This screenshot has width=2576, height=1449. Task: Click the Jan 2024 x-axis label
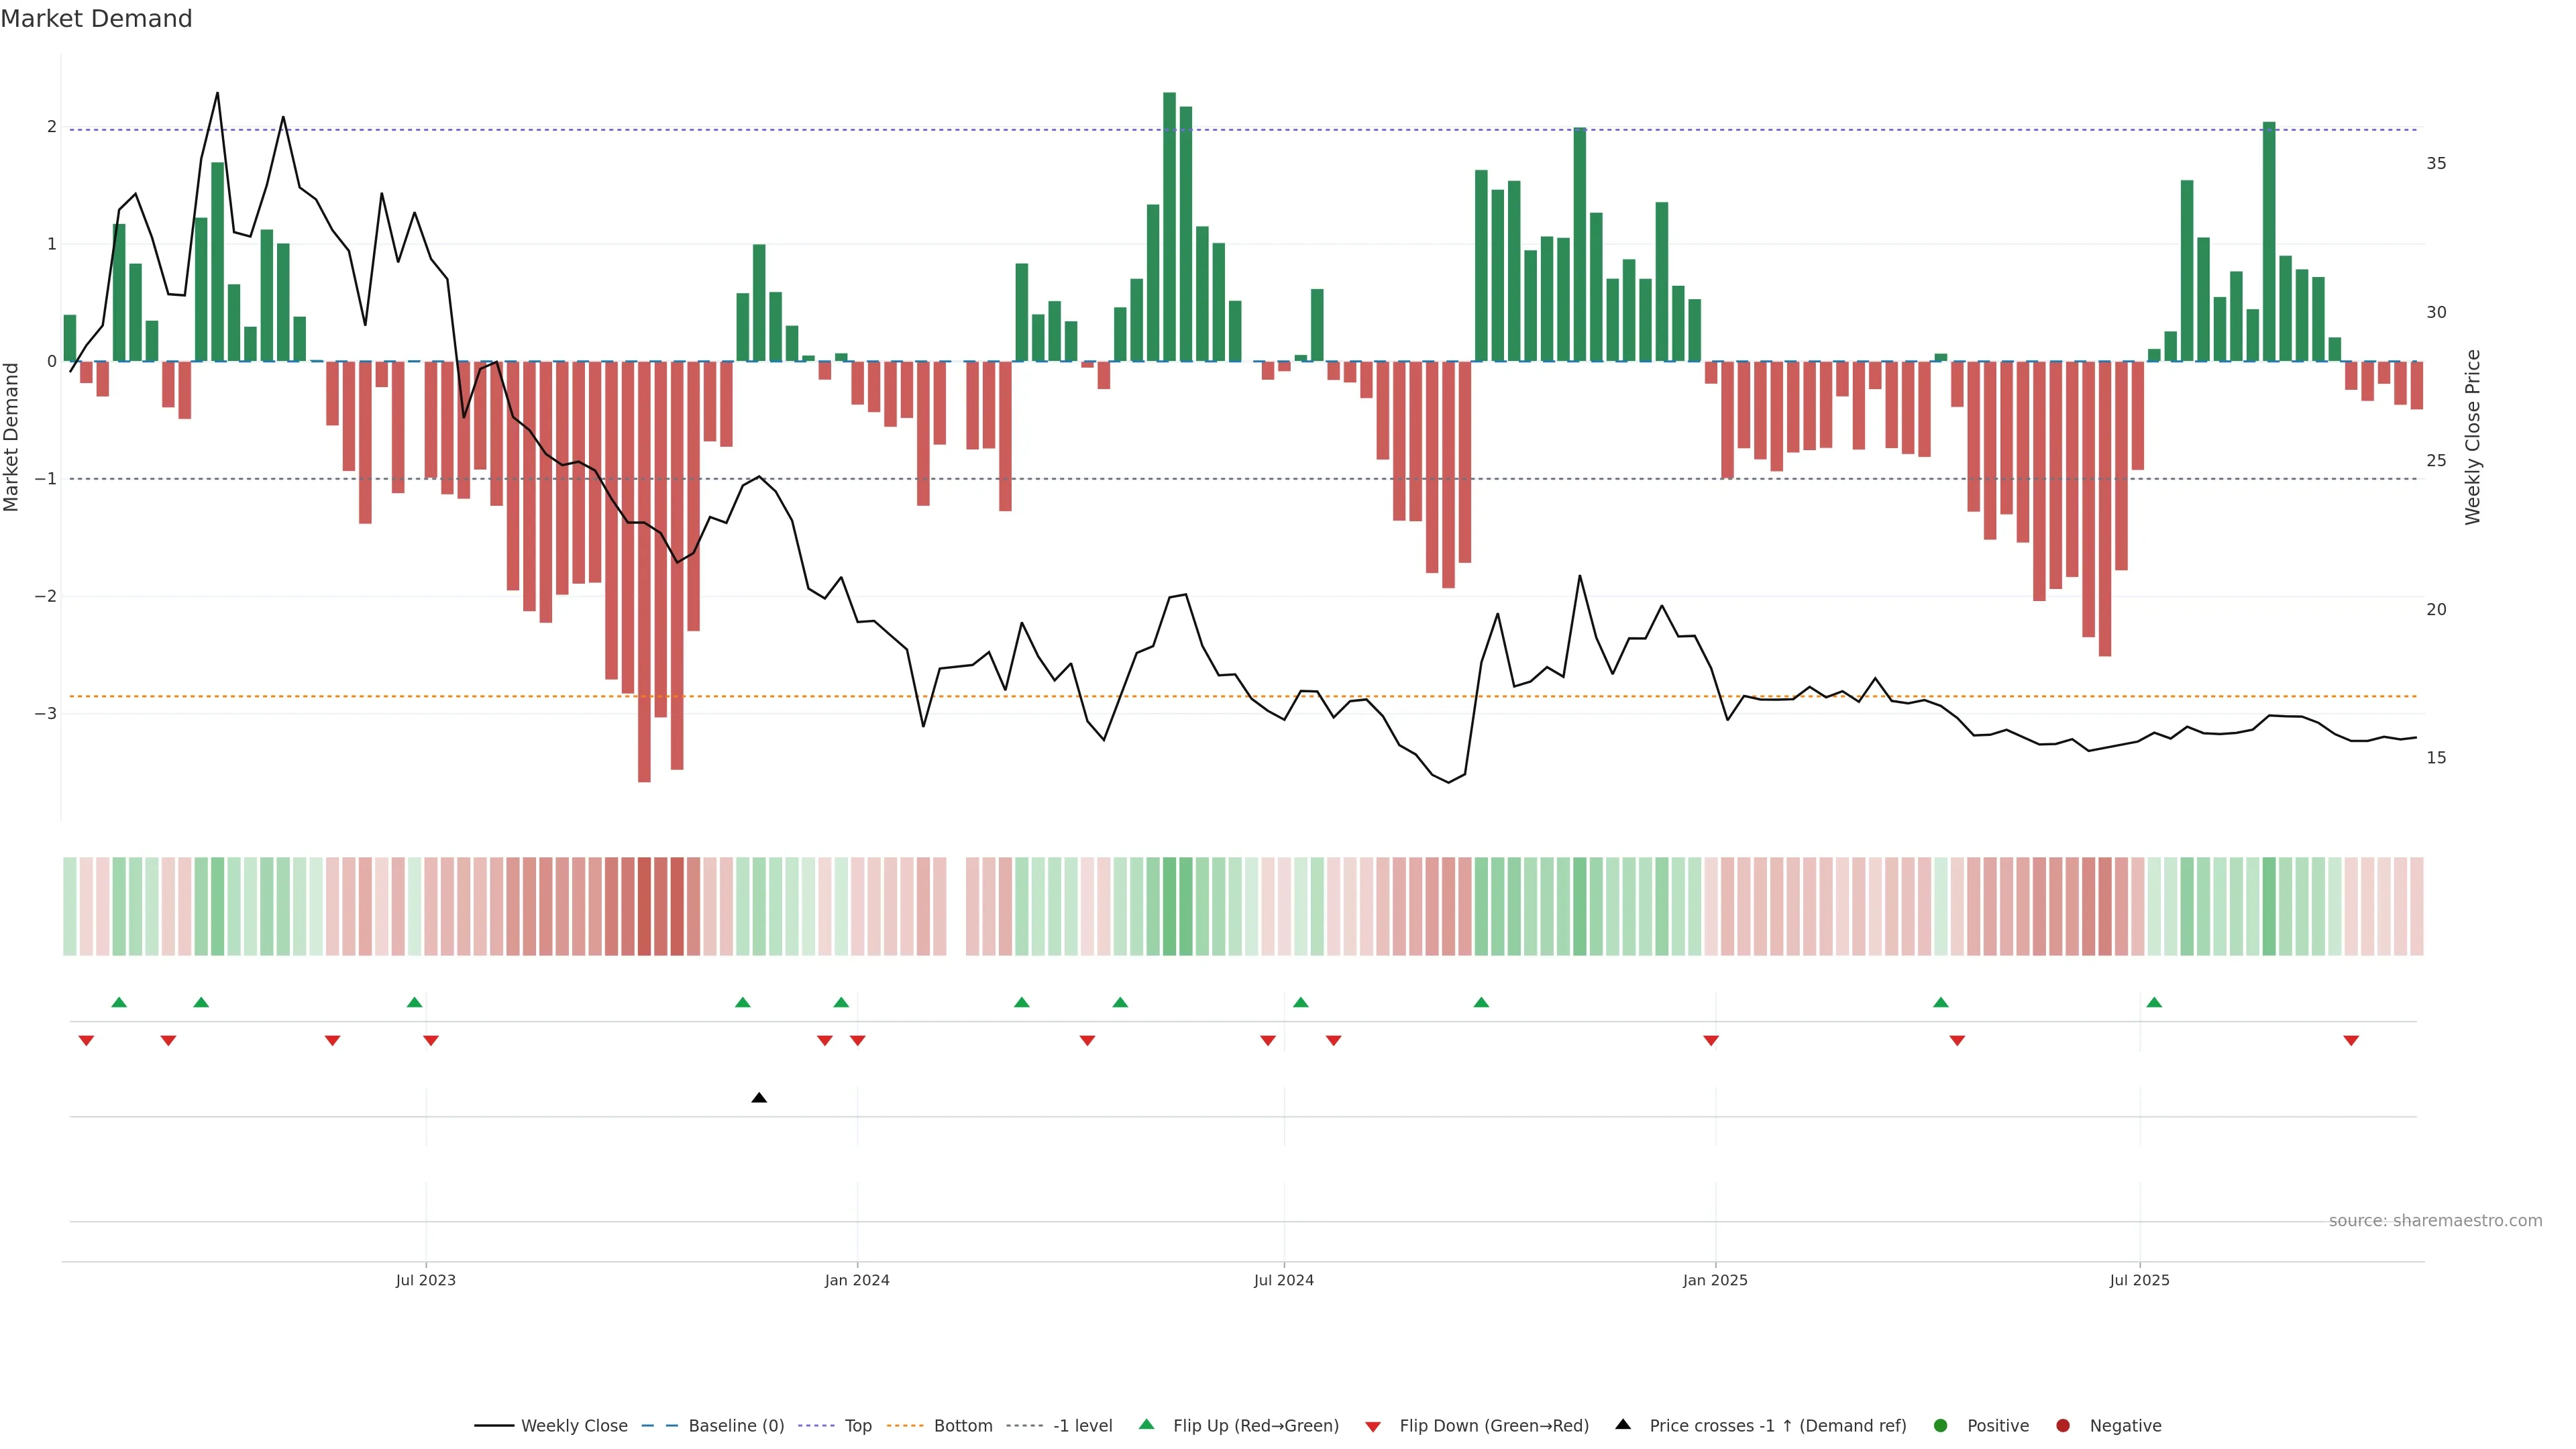(857, 1280)
